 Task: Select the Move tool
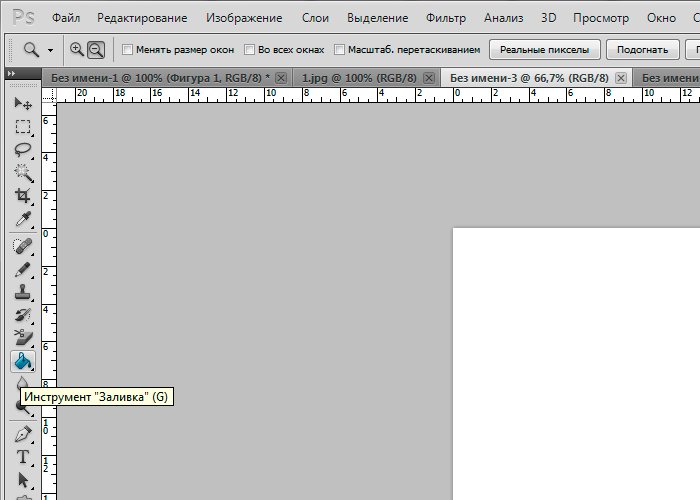[22, 104]
